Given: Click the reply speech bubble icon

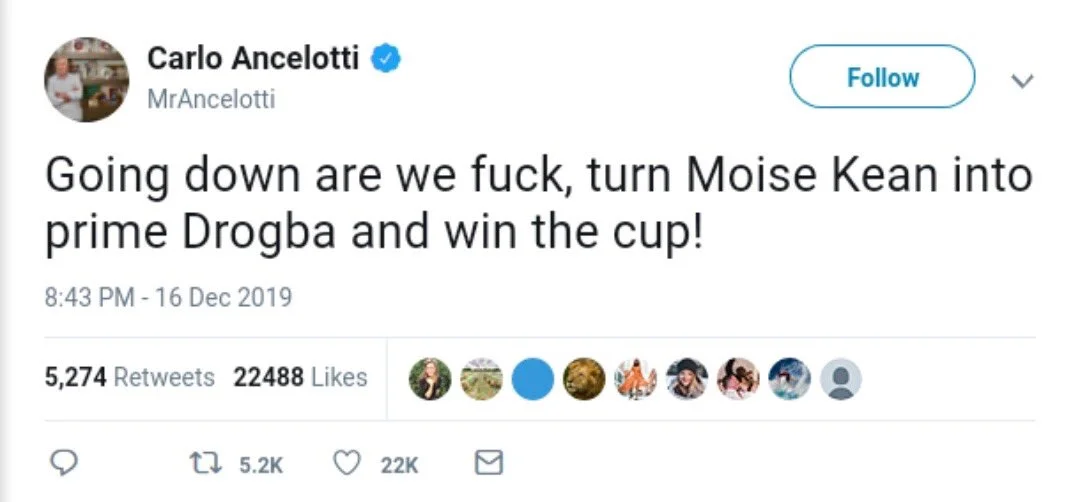Looking at the screenshot, I should (x=64, y=463).
